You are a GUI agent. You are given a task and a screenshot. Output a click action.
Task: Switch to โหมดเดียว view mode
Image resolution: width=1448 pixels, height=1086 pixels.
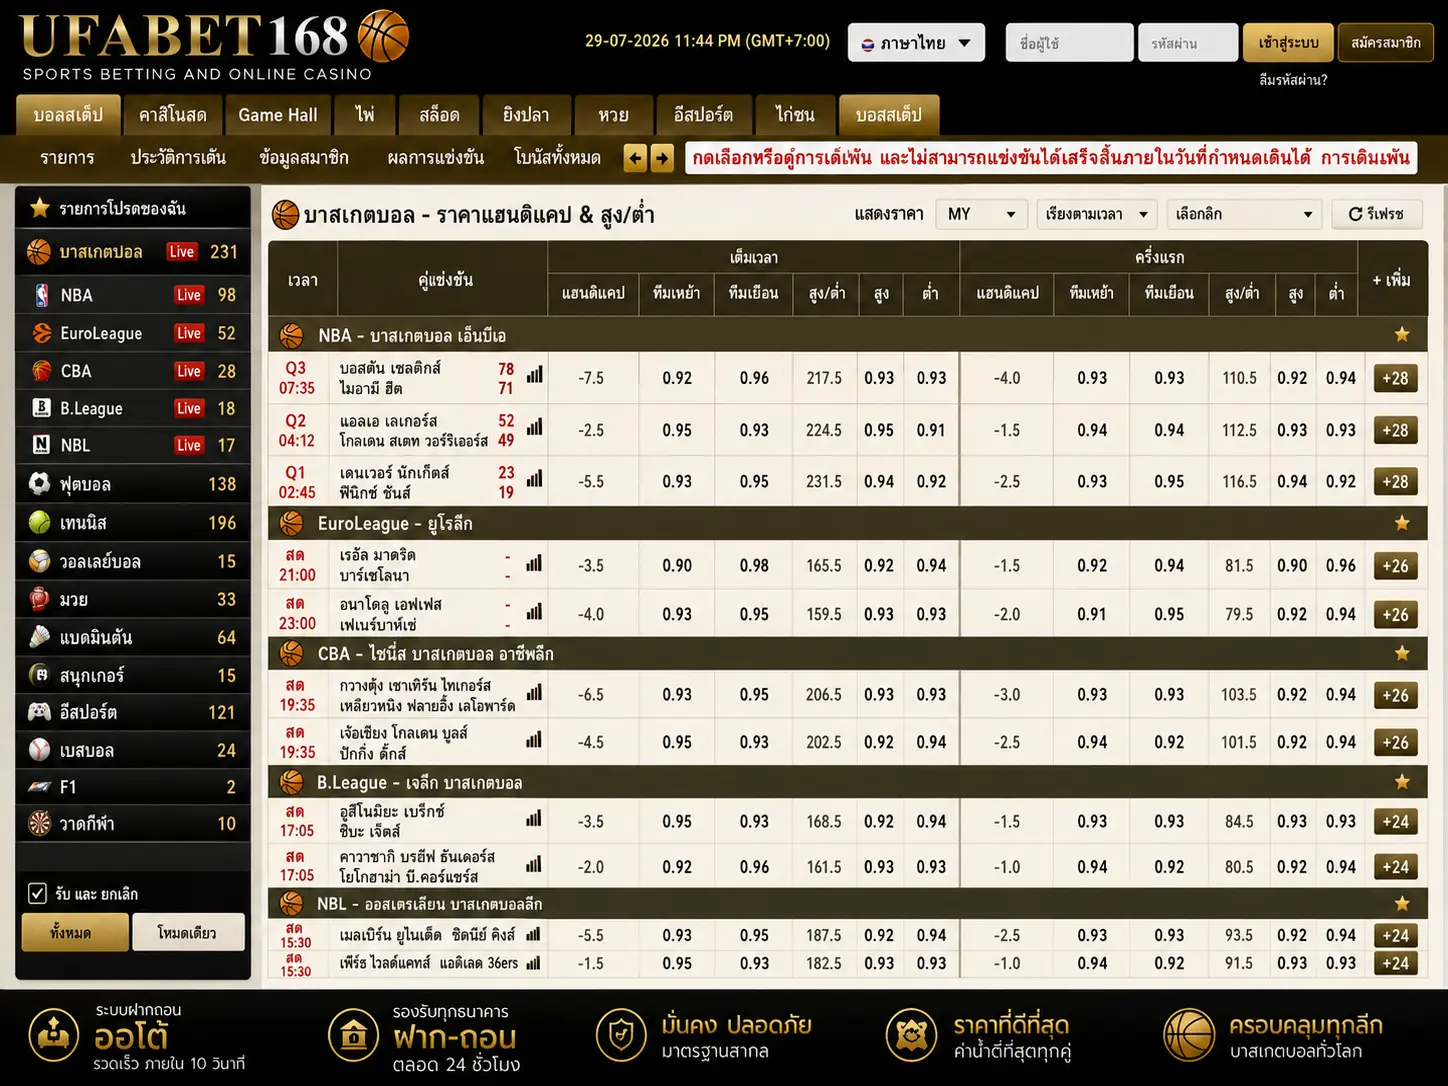(188, 932)
